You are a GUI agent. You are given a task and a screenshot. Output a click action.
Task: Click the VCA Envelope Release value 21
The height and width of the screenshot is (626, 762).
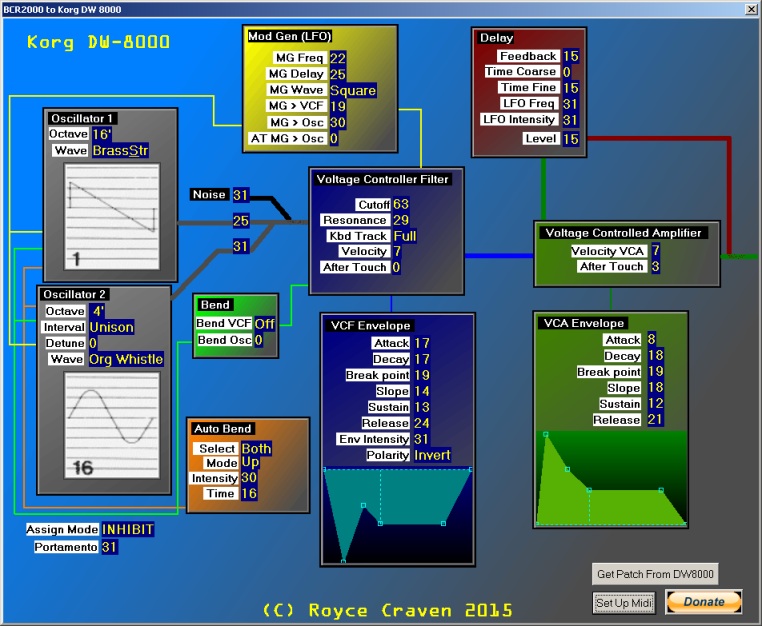pyautogui.click(x=655, y=419)
